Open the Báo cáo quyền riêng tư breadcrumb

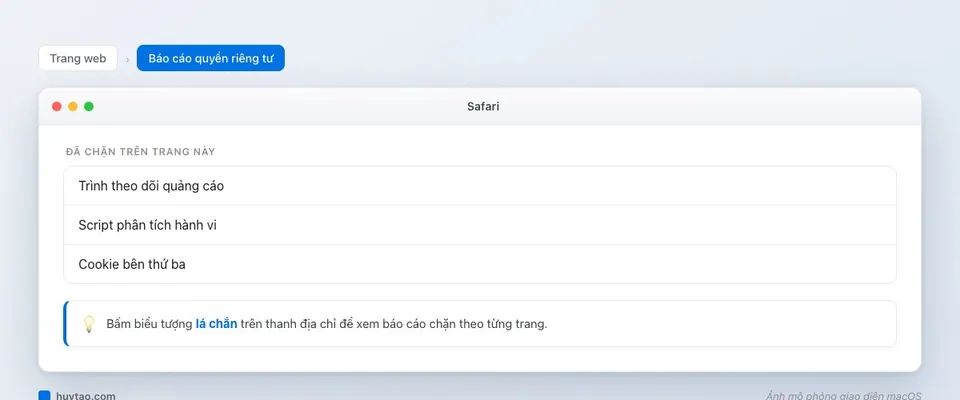tap(211, 58)
